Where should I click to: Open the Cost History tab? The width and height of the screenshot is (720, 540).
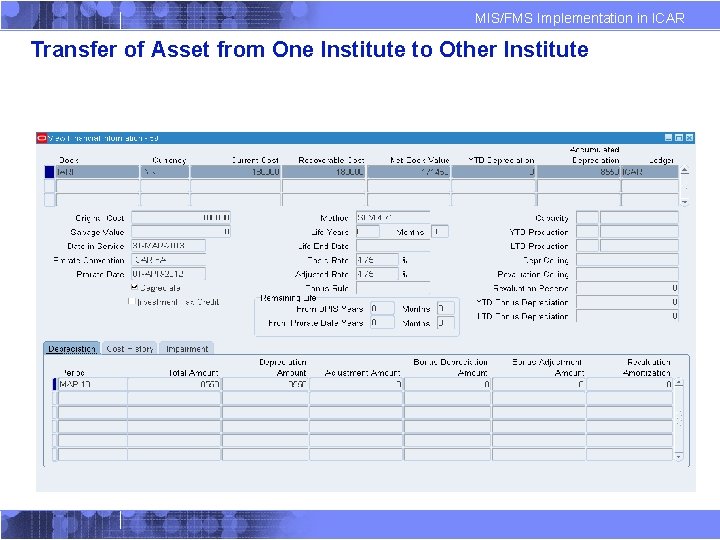(x=129, y=349)
